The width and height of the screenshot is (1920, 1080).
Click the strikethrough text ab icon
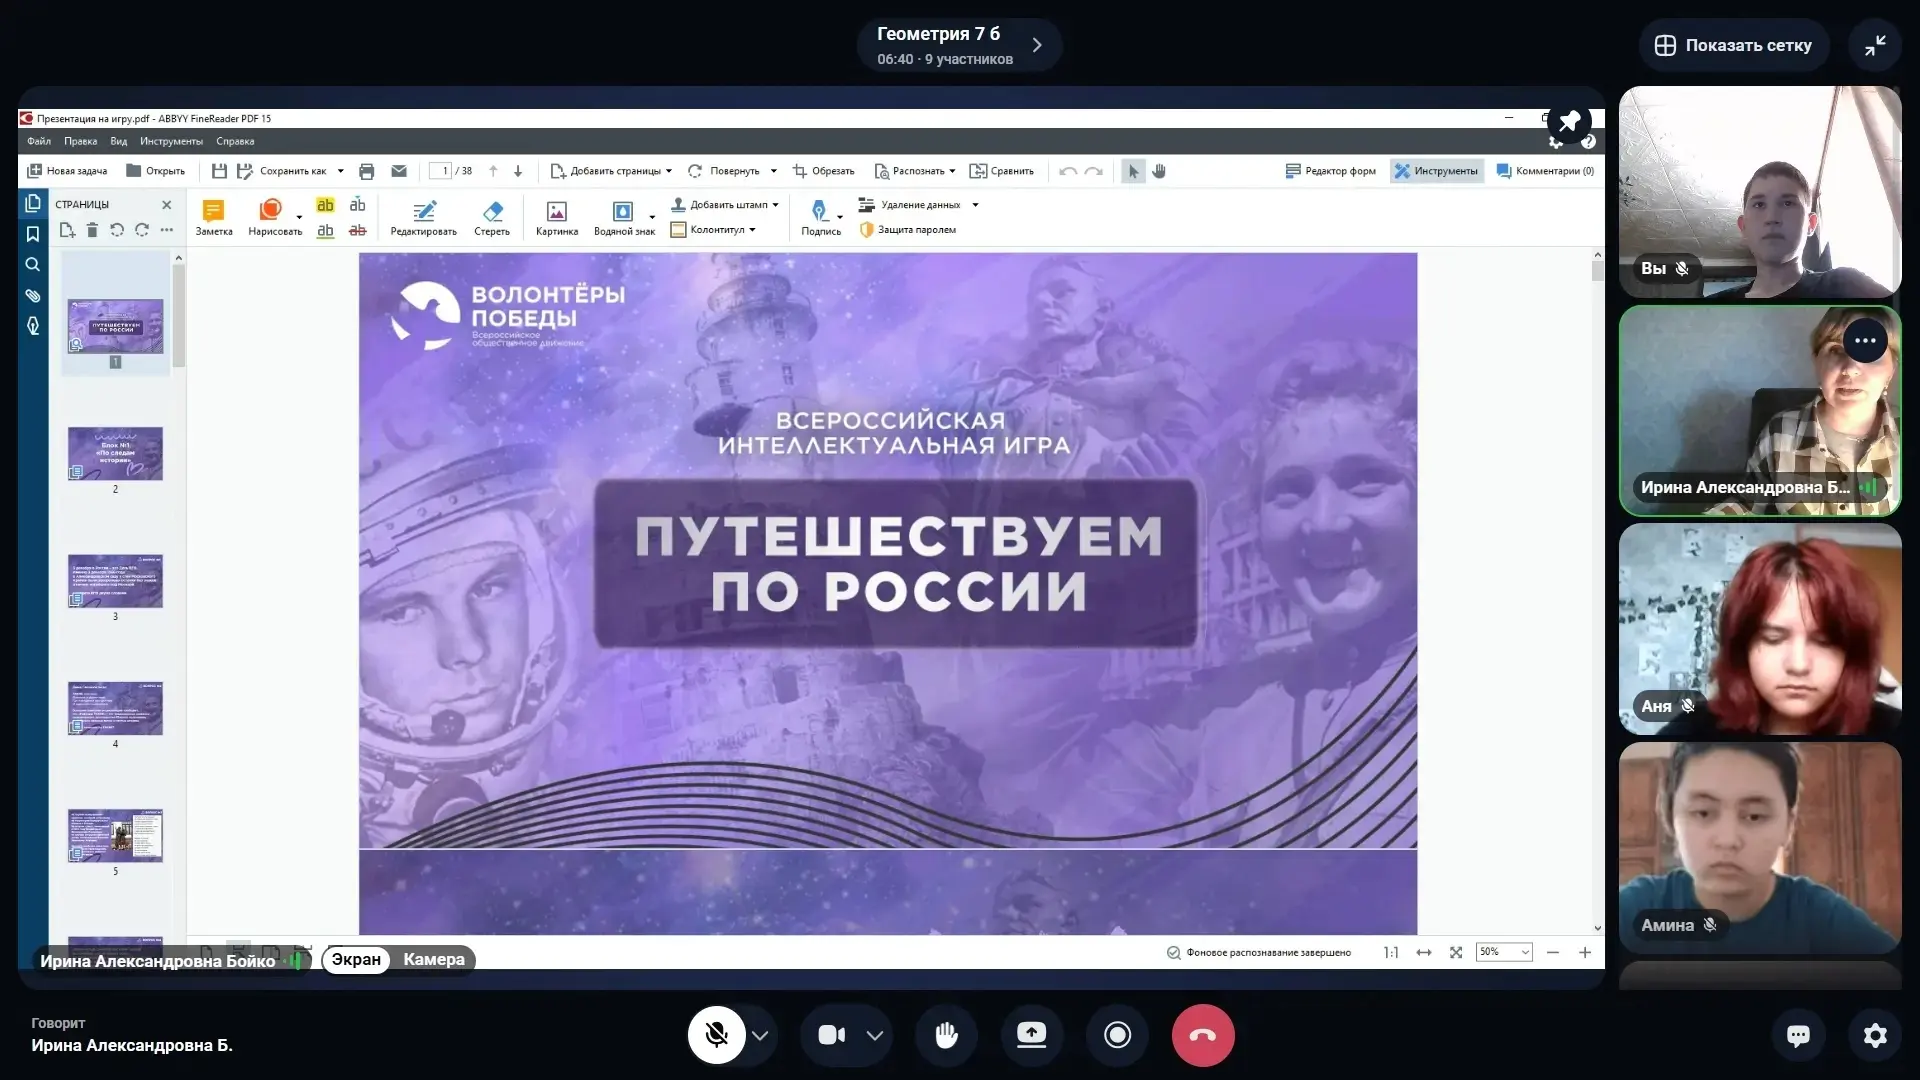(x=357, y=231)
